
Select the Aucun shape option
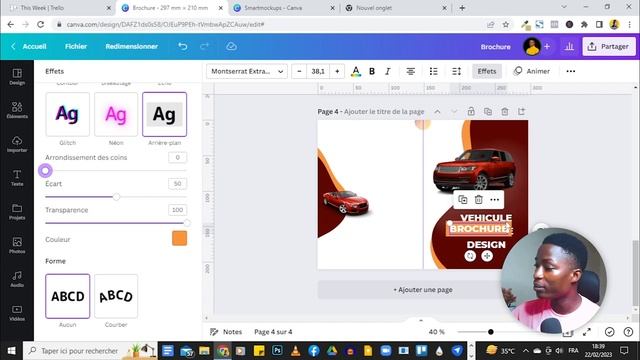[67, 296]
